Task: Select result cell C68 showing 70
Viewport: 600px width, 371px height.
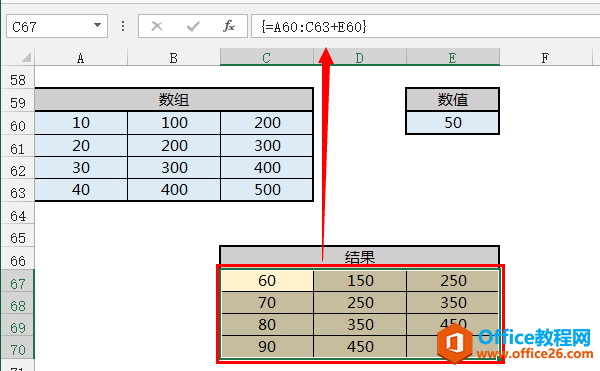Action: [267, 303]
